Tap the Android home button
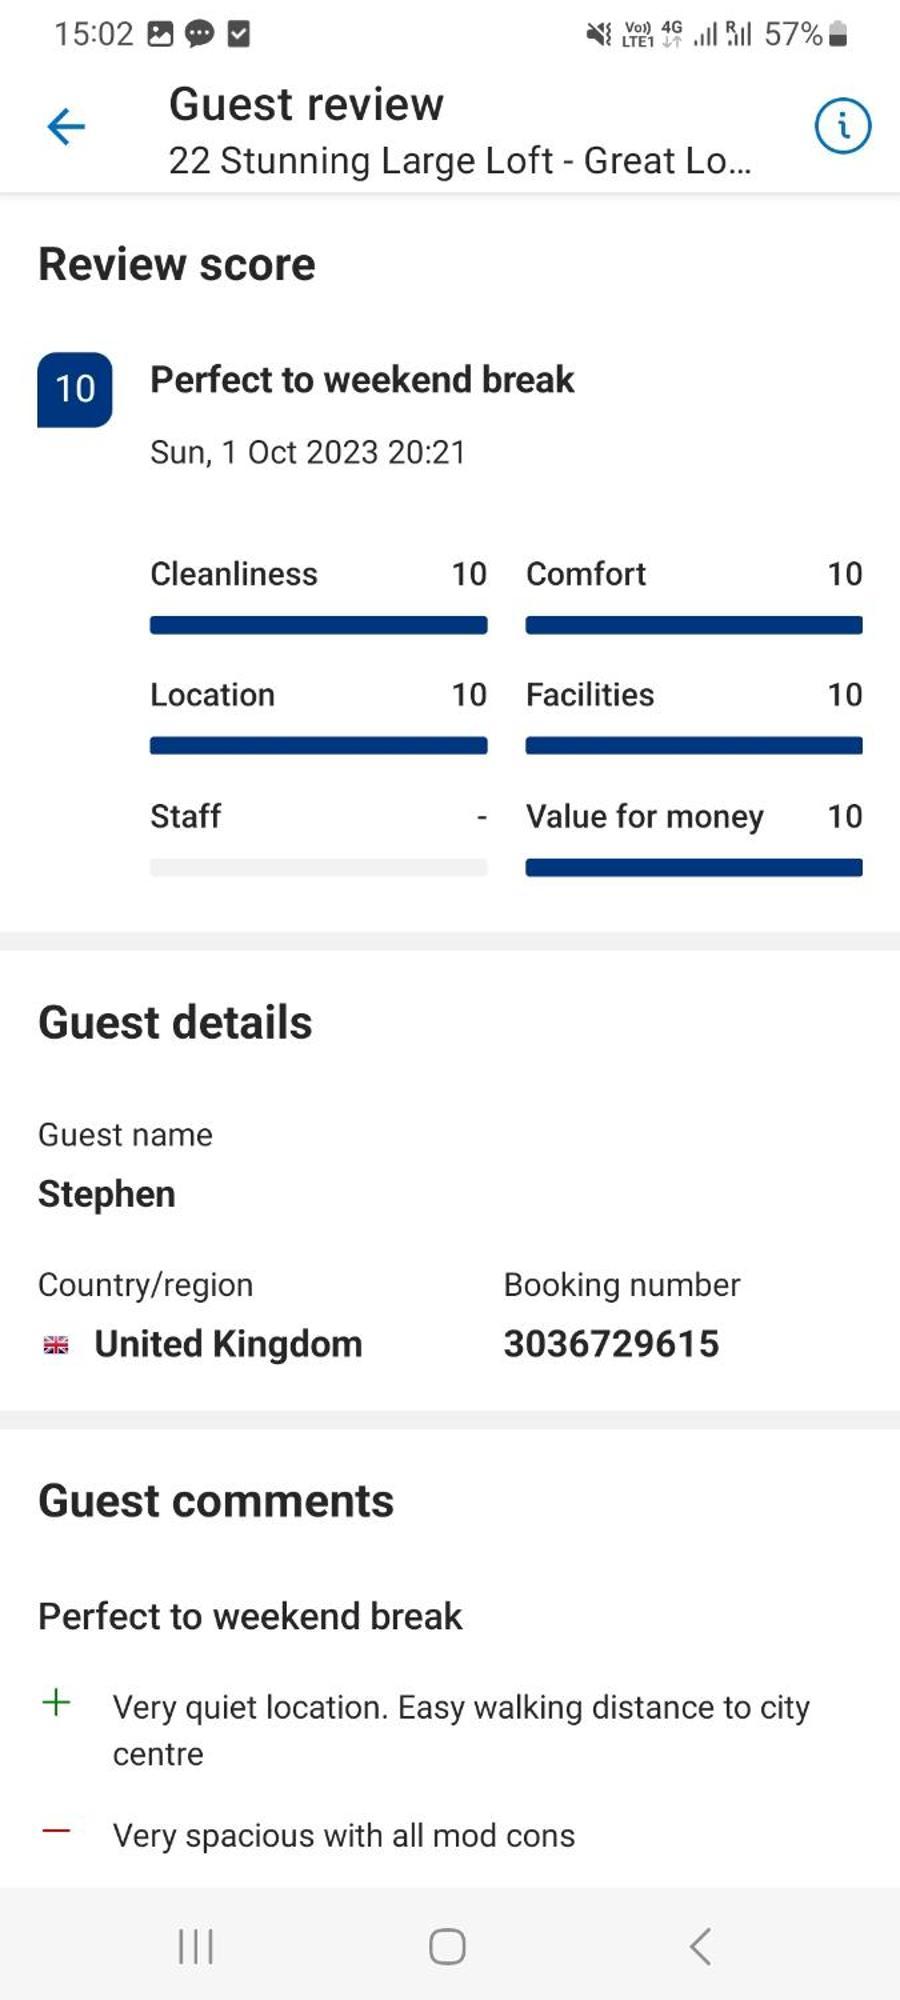 447,1946
